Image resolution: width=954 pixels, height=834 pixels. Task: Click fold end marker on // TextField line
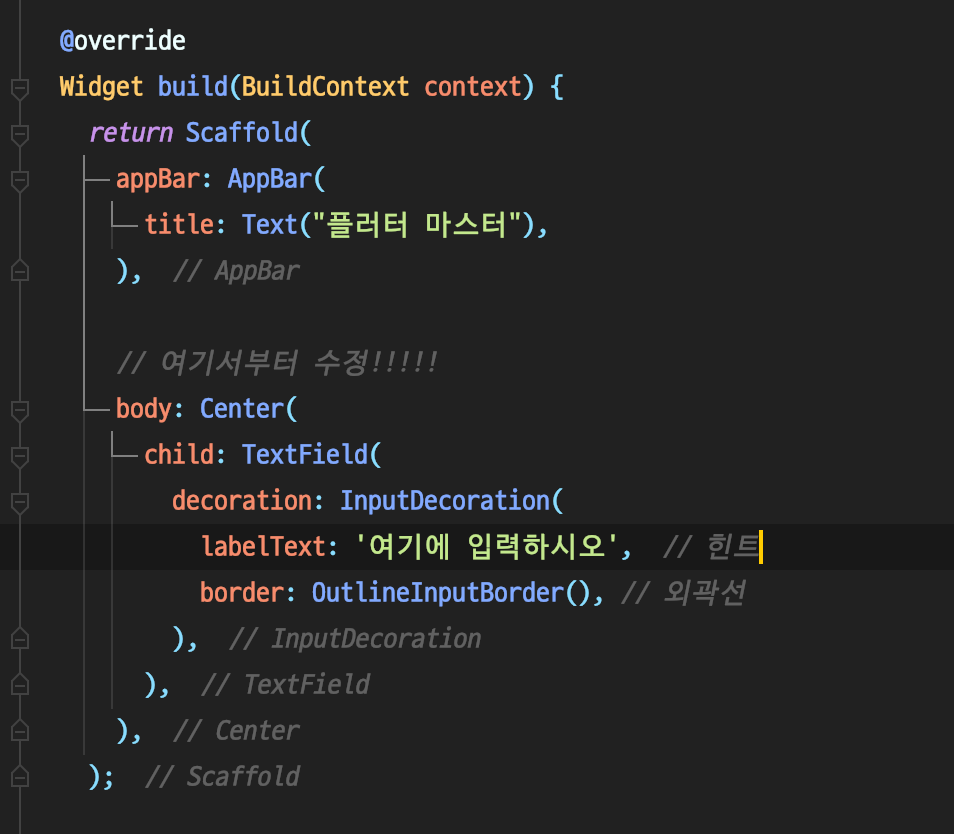click(19, 684)
